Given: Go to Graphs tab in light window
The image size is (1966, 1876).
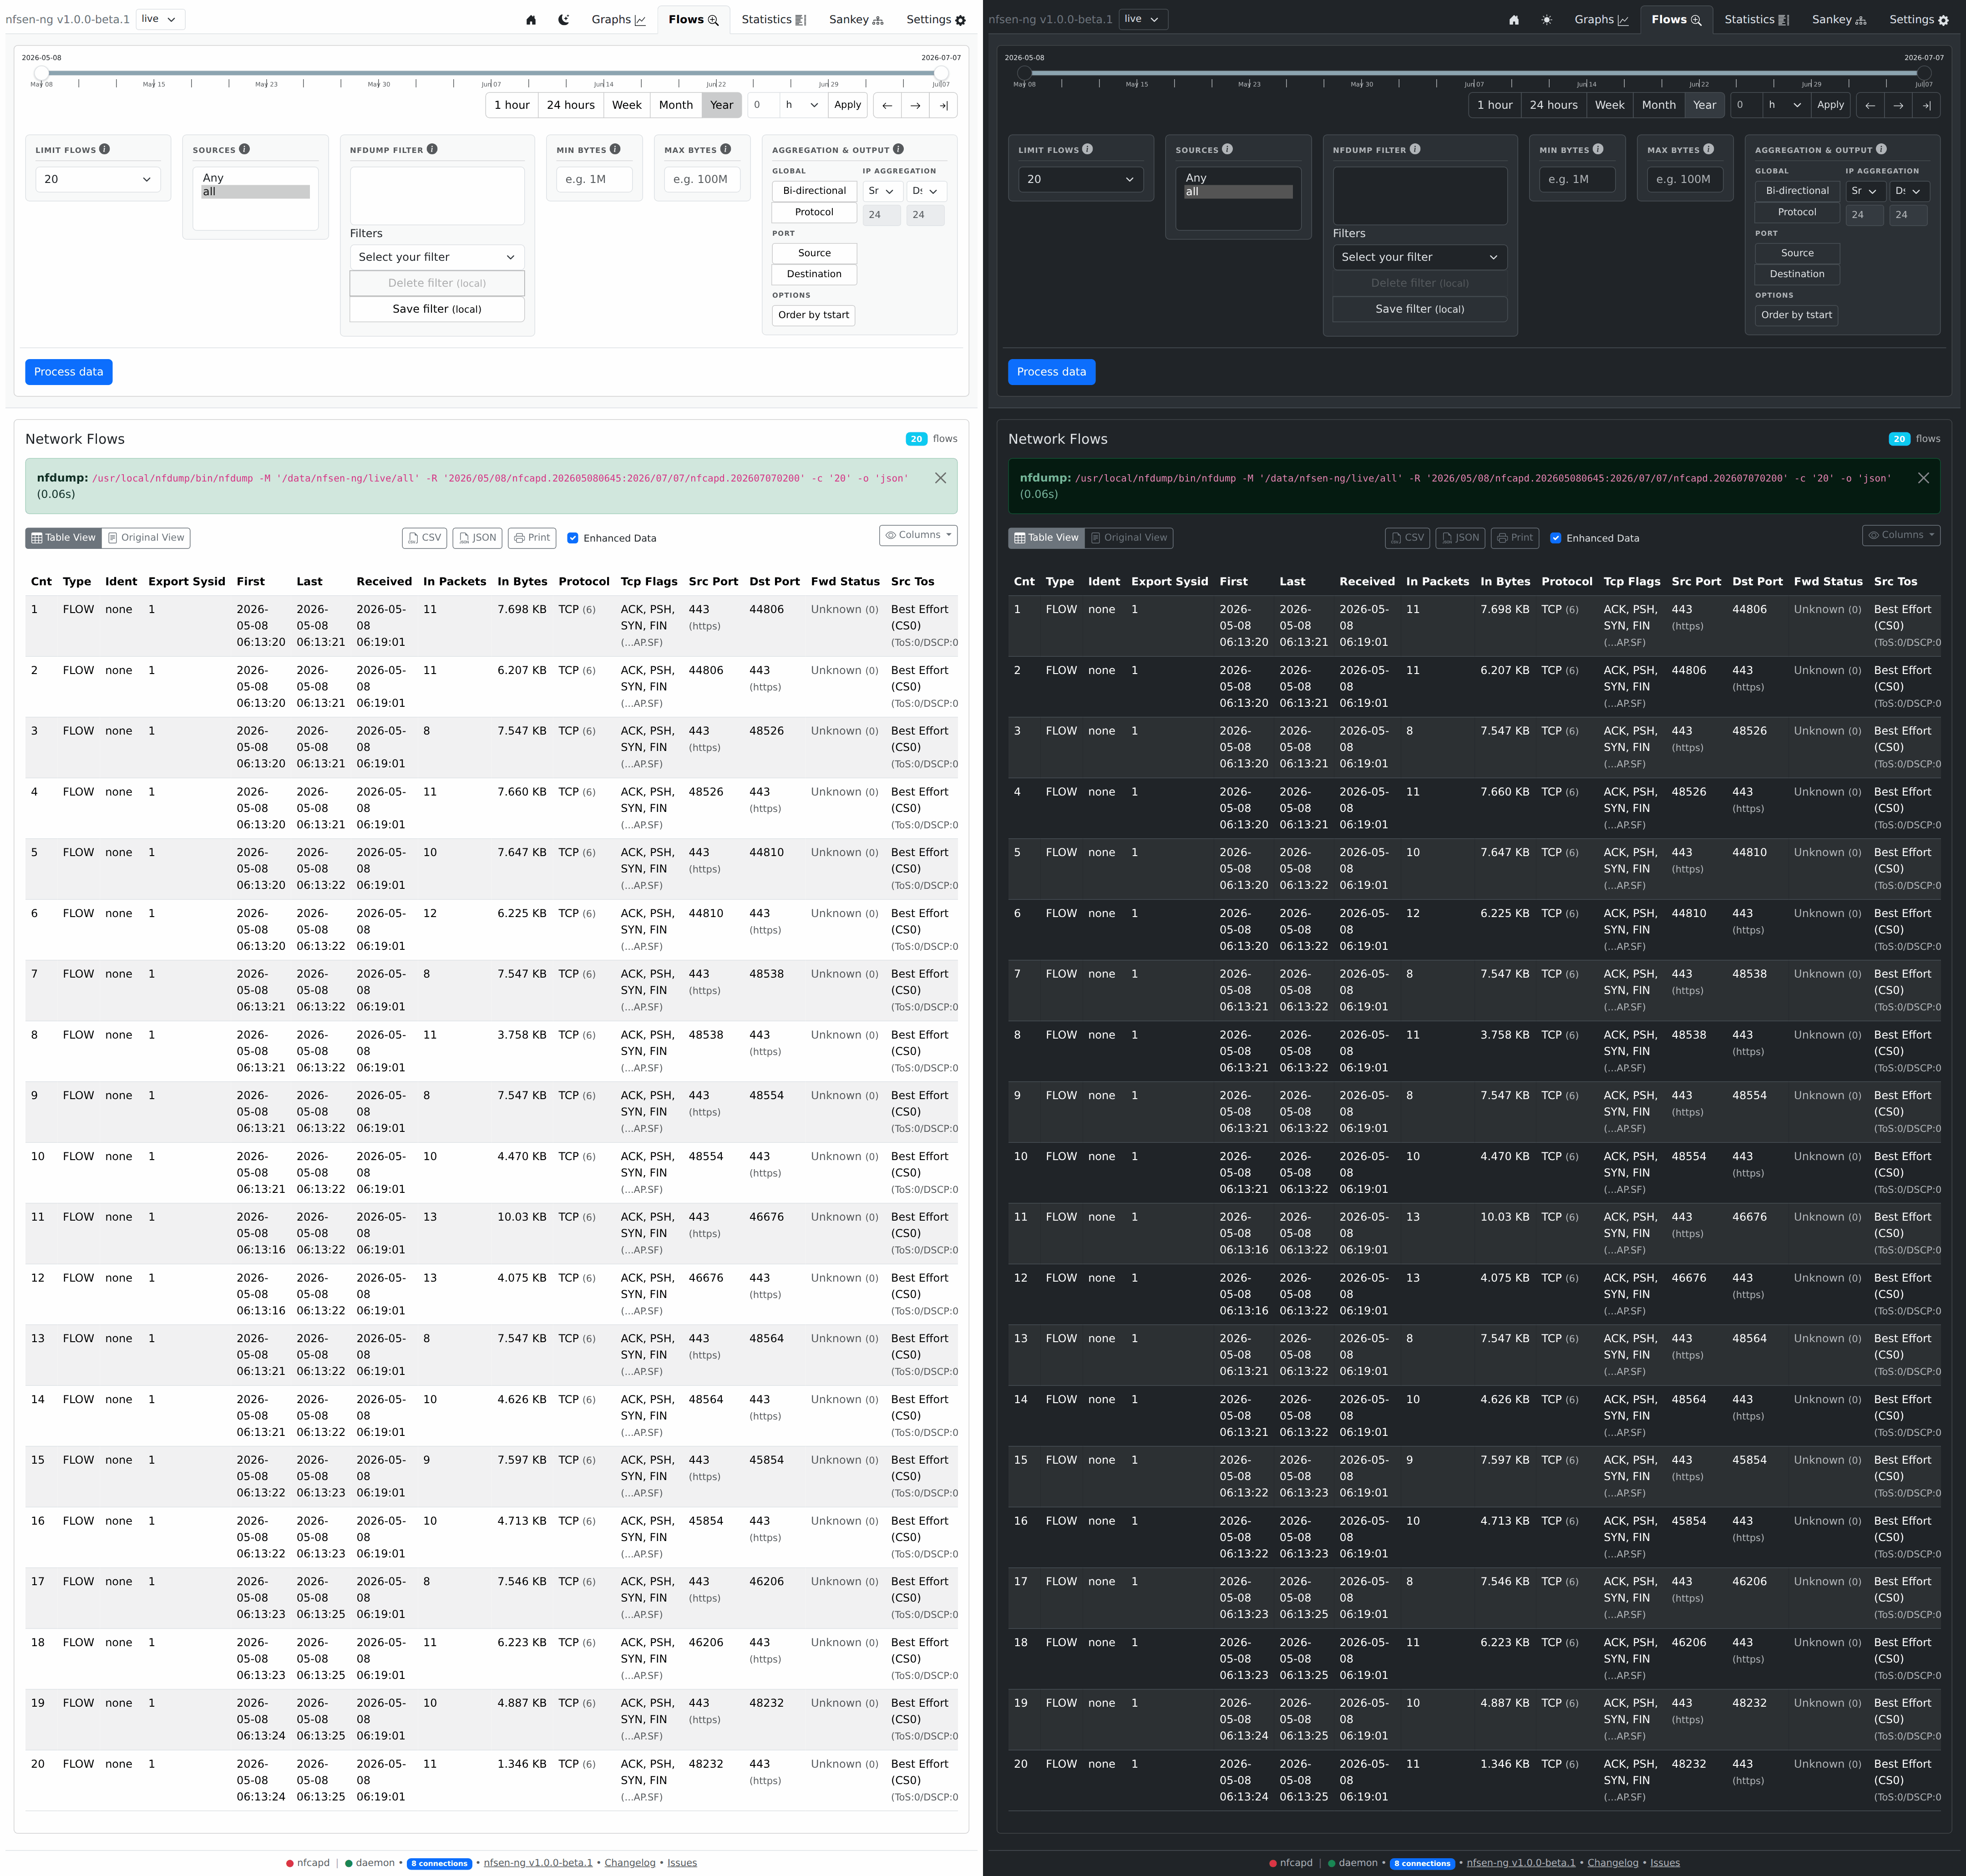Looking at the screenshot, I should click(618, 20).
